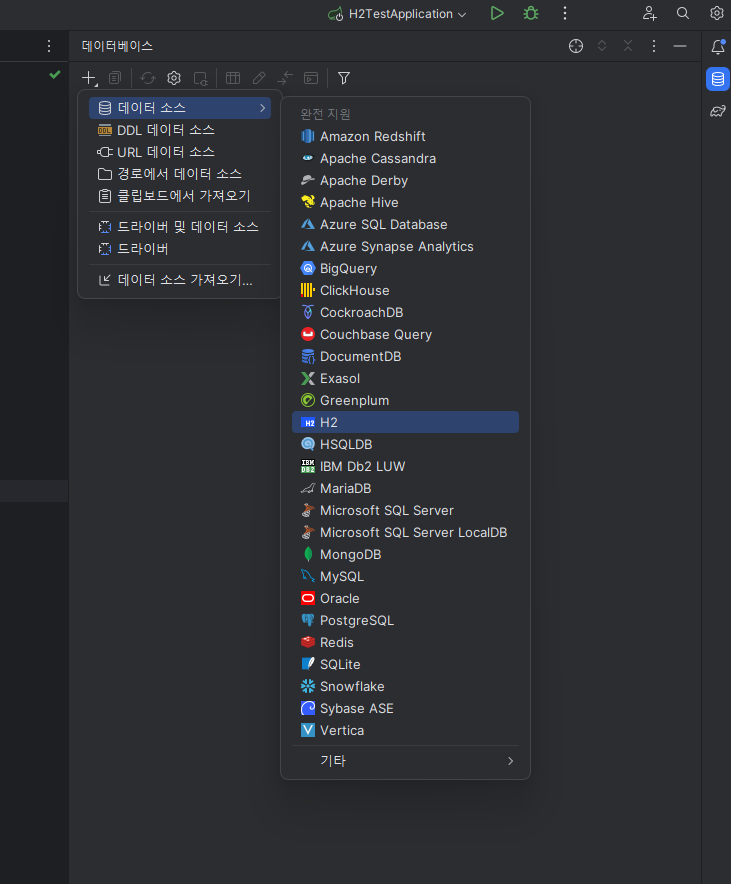This screenshot has height=884, width=731.
Task: Click the Debug bug icon
Action: [x=531, y=14]
